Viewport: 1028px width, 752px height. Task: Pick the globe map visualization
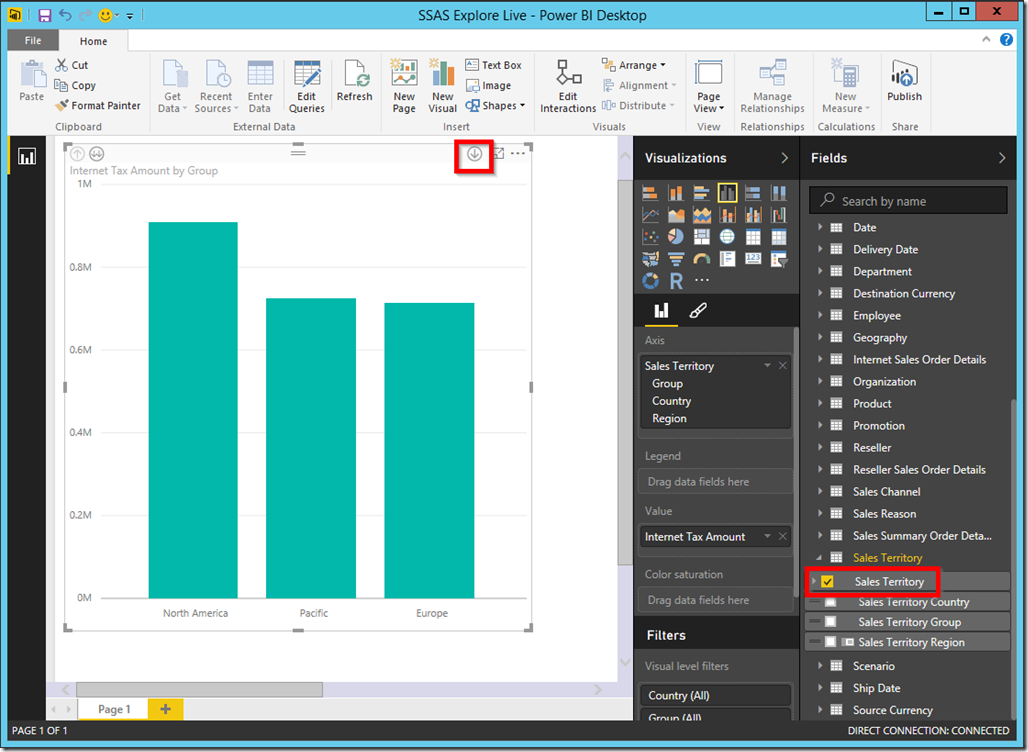727,237
